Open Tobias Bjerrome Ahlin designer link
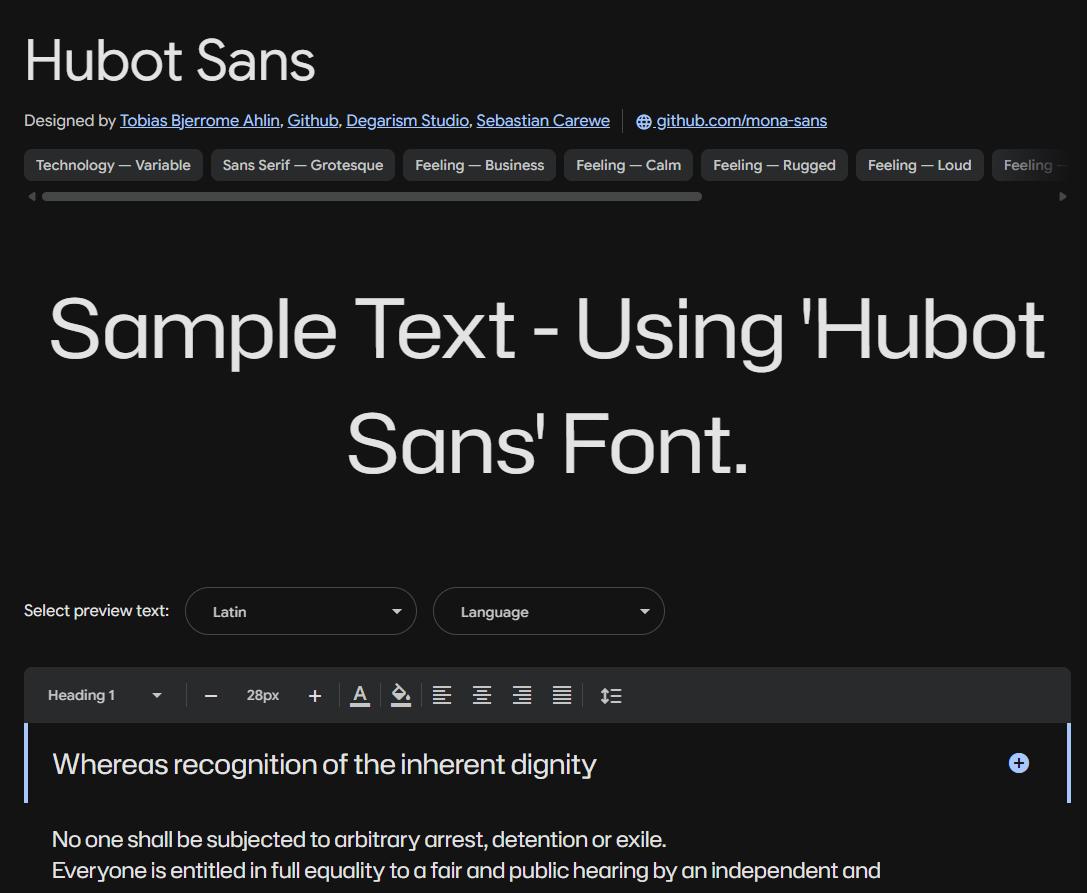Image resolution: width=1087 pixels, height=893 pixels. point(200,121)
